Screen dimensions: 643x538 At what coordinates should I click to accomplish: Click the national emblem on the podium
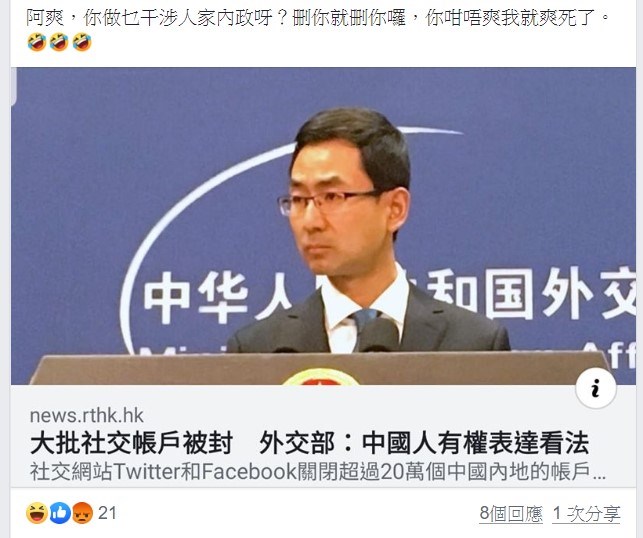coord(321,377)
